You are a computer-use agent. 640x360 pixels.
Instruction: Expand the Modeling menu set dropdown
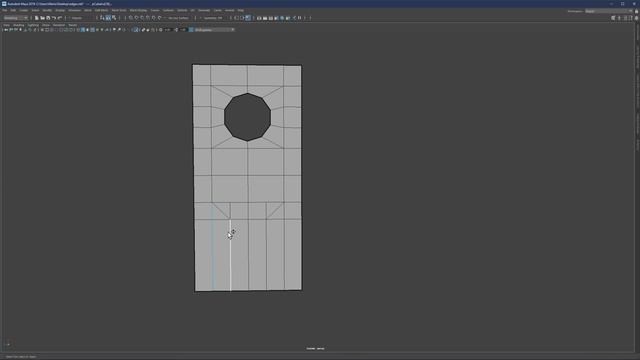pos(16,18)
